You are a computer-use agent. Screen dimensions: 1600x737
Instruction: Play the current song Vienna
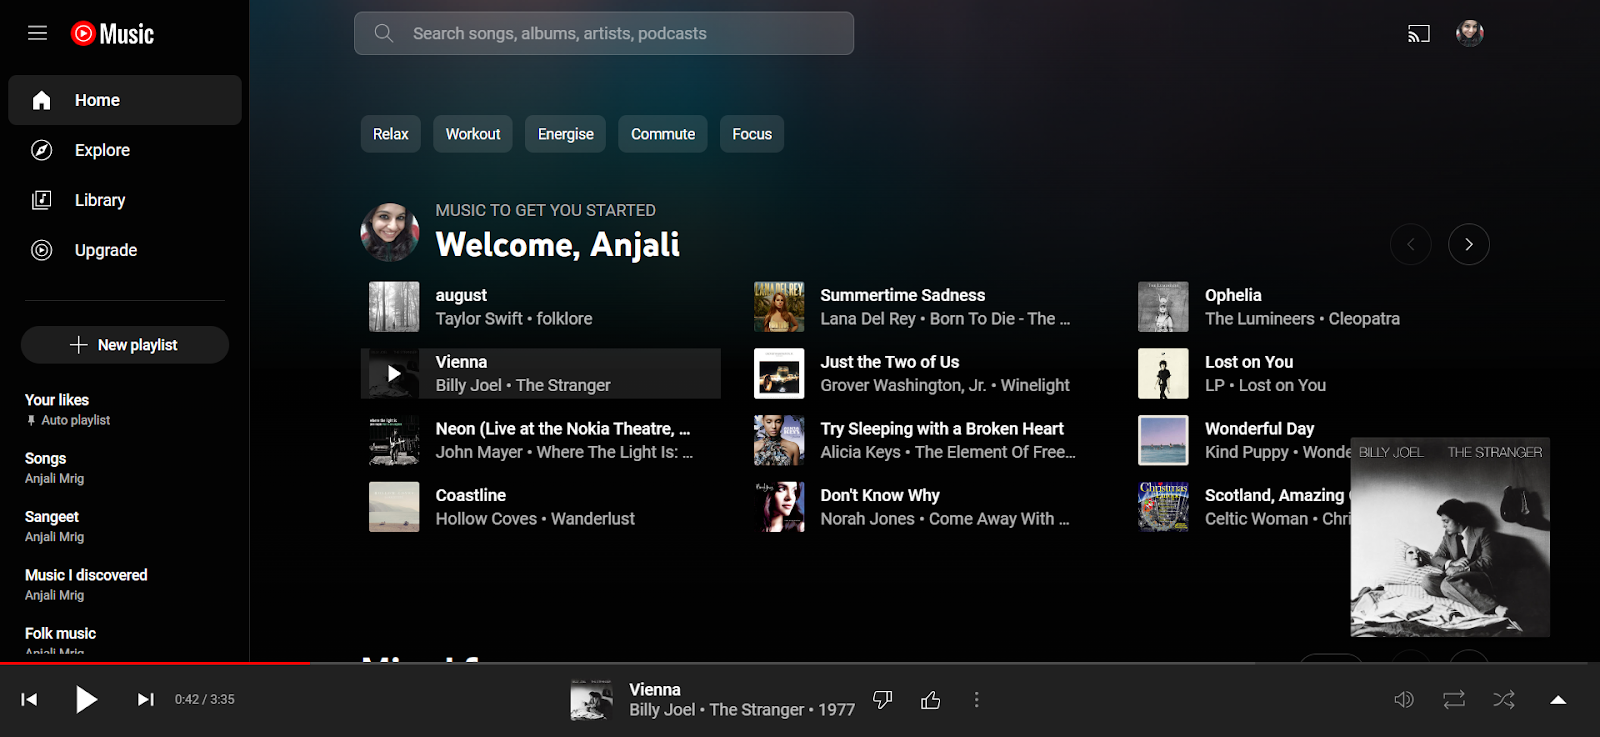pos(87,699)
